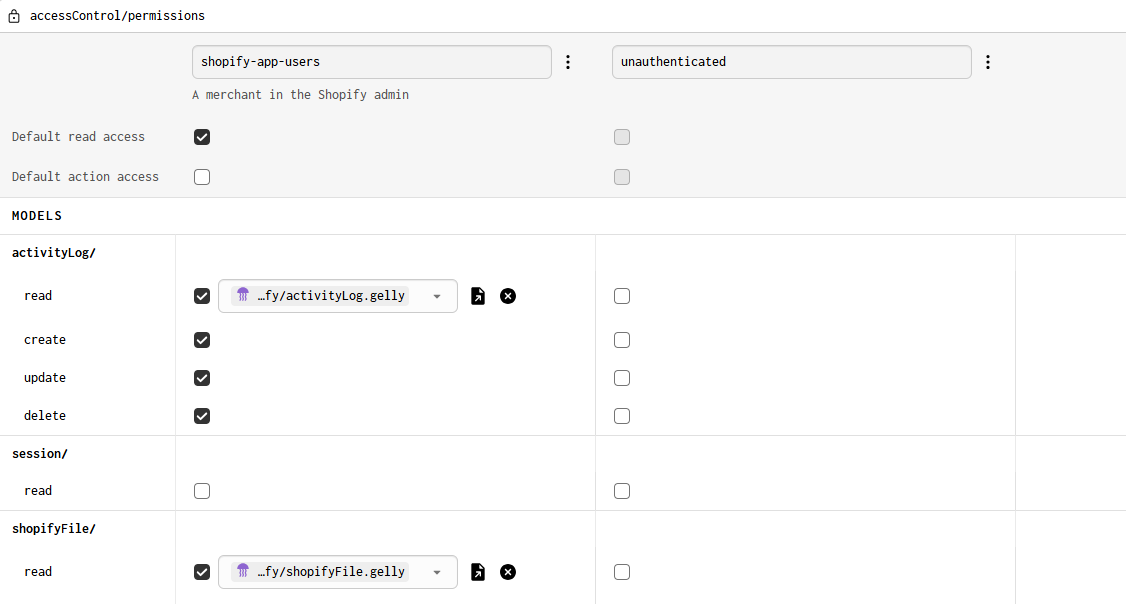Image resolution: width=1126 pixels, height=604 pixels.
Task: Open the activityLog.gelly filter file icon
Action: click(478, 296)
